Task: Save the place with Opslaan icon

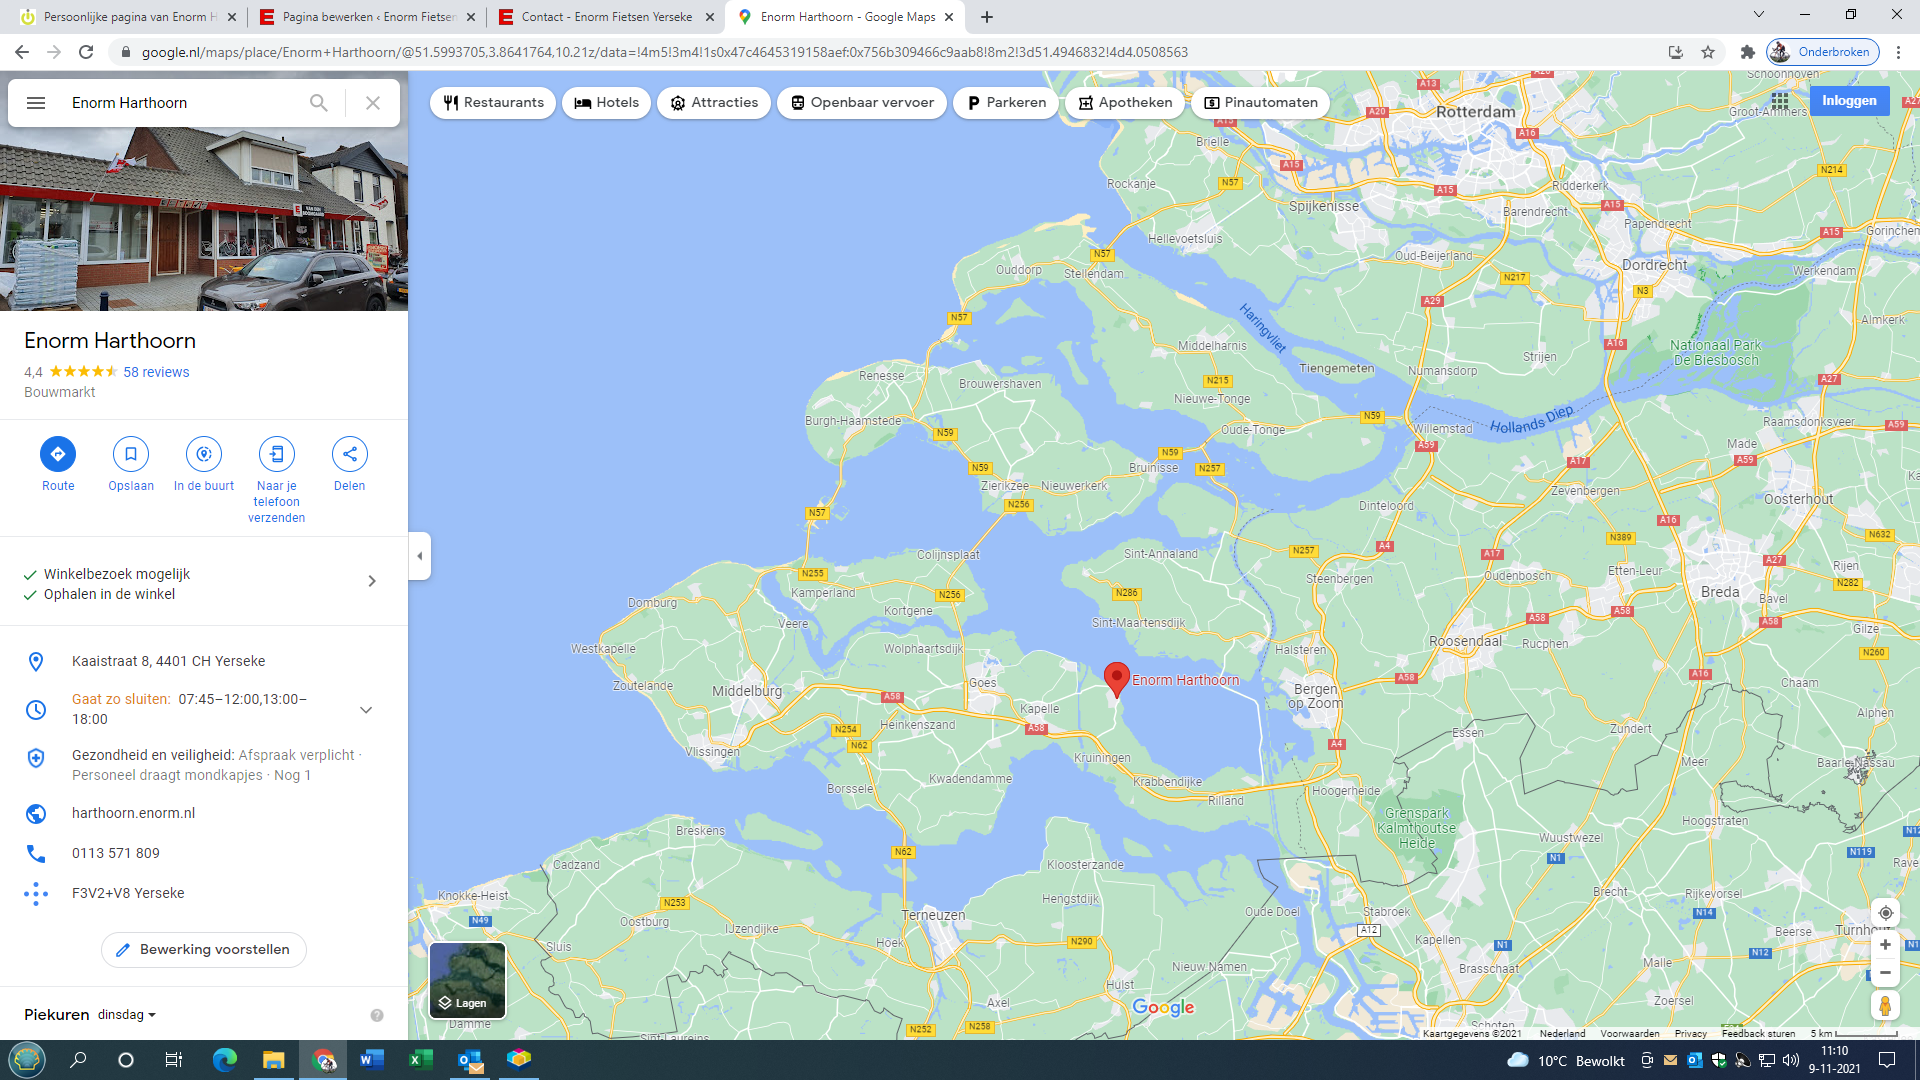Action: coord(131,454)
